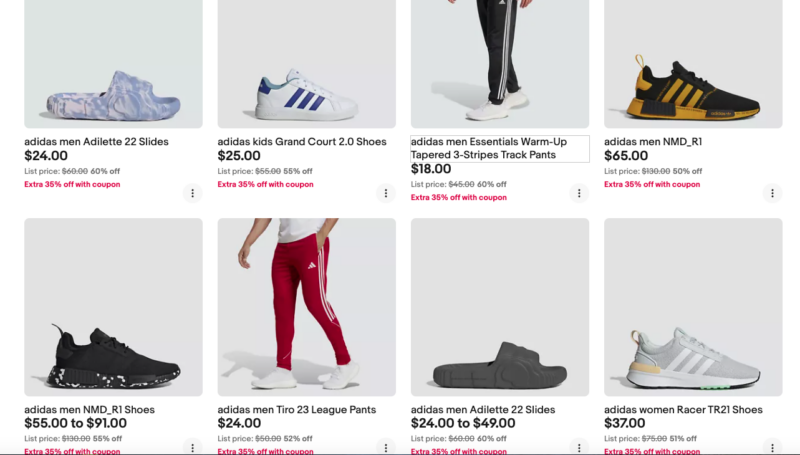The width and height of the screenshot is (800, 455).
Task: Open more options for Adilette 22 Slides at $24.00
Action: tap(192, 193)
